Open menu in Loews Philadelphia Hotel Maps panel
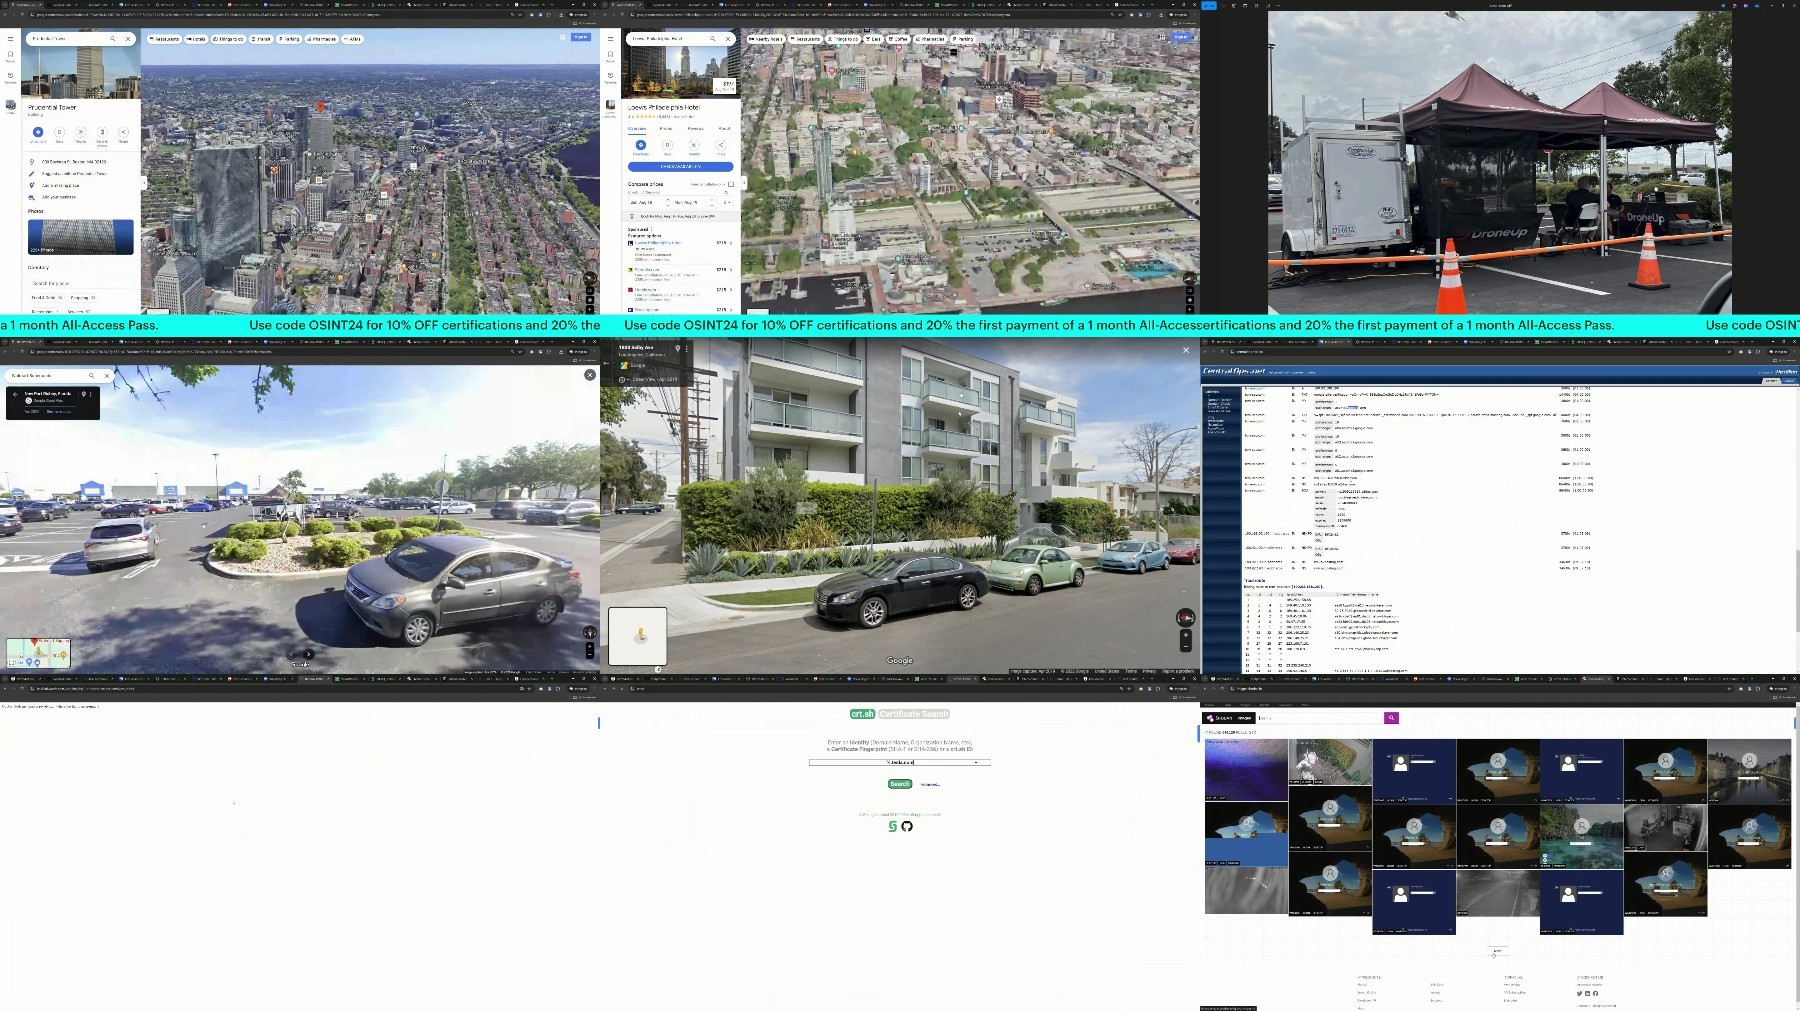This screenshot has height=1011, width=1800. 610,39
